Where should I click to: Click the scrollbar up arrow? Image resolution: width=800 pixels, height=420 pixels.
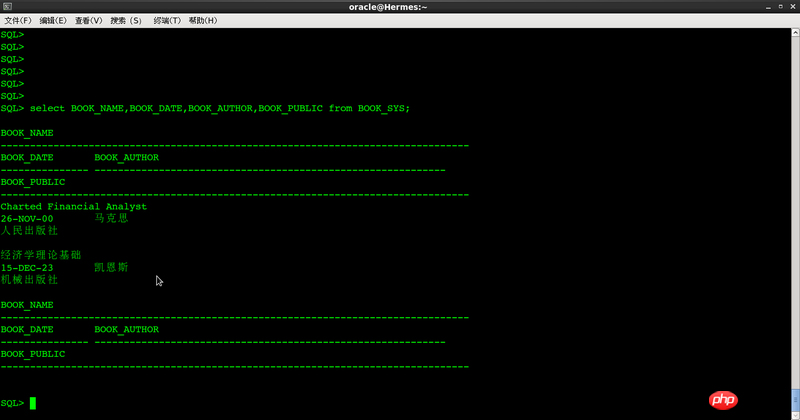(x=795, y=32)
